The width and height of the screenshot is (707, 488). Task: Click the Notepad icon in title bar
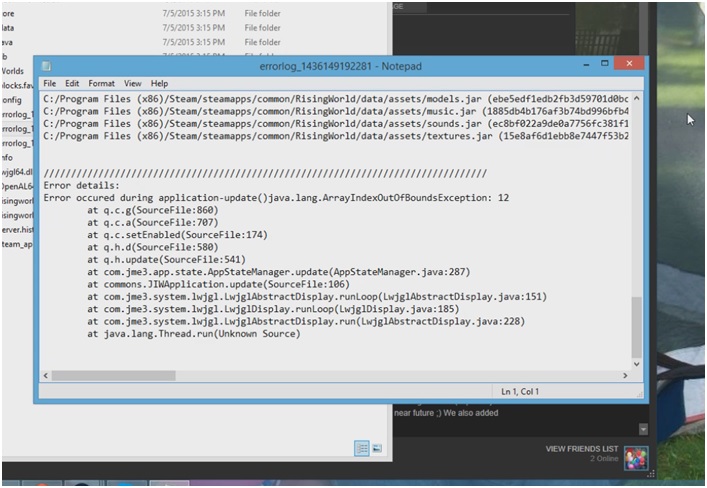pos(46,66)
